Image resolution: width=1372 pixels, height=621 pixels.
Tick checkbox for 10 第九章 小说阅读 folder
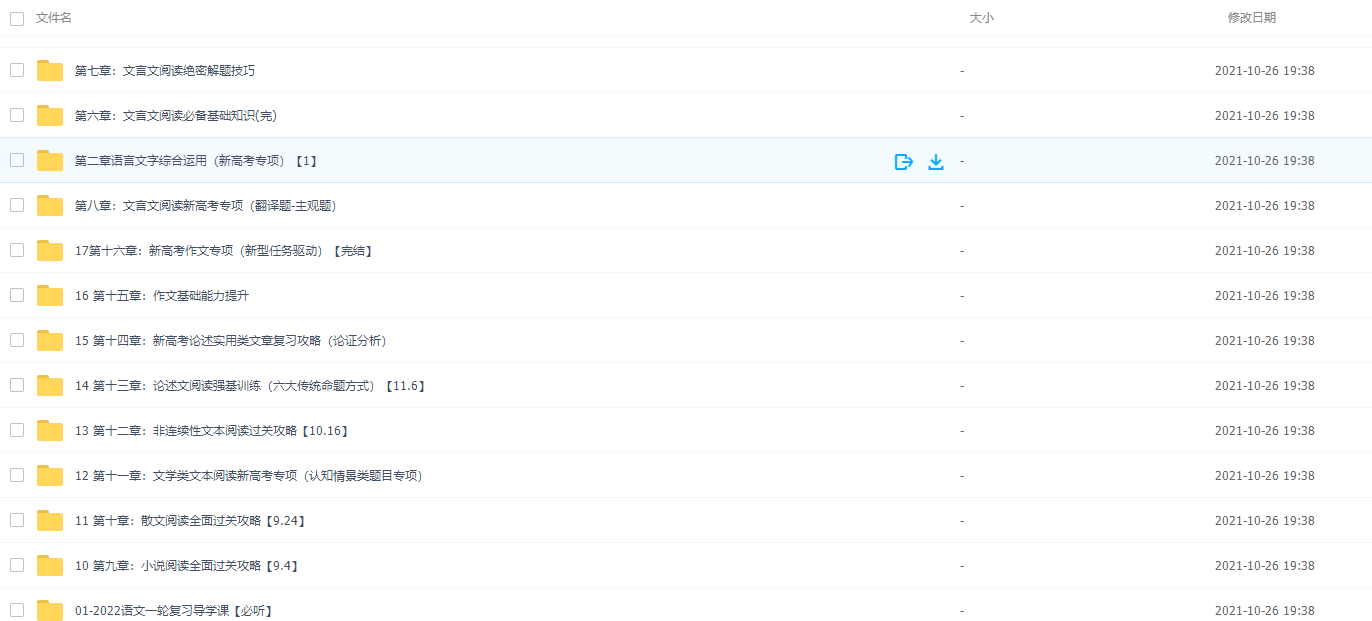(x=17, y=565)
